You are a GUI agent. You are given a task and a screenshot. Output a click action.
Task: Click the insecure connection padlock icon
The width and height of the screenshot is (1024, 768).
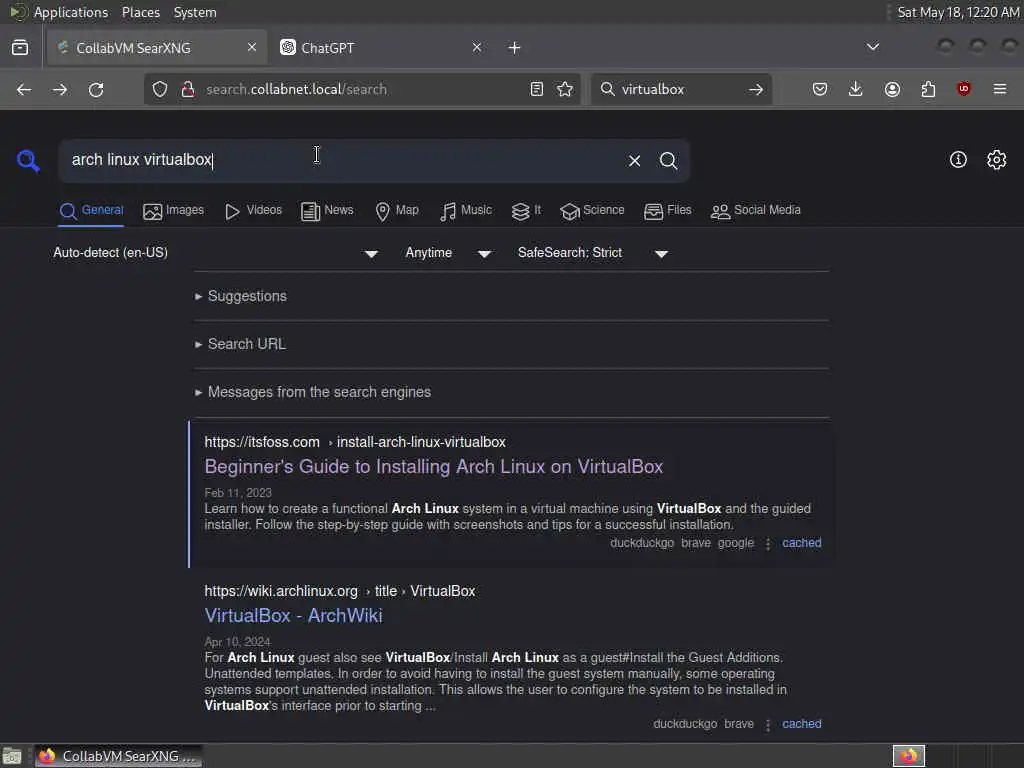(188, 89)
